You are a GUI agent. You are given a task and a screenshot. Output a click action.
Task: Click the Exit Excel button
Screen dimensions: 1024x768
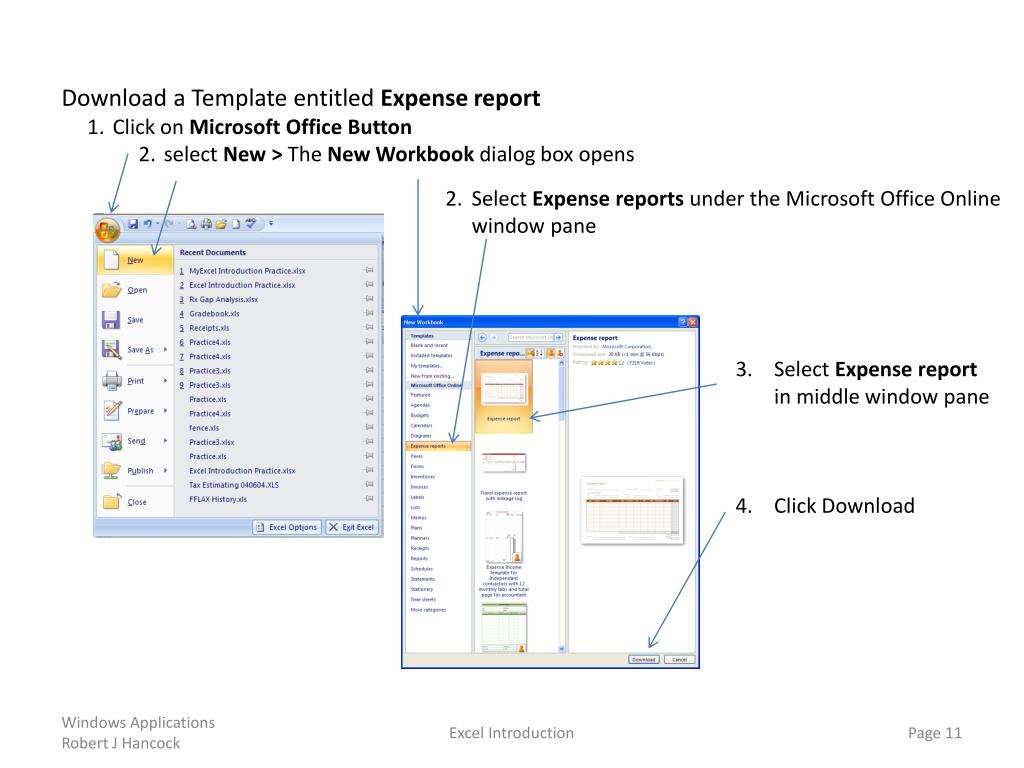pyautogui.click(x=351, y=527)
